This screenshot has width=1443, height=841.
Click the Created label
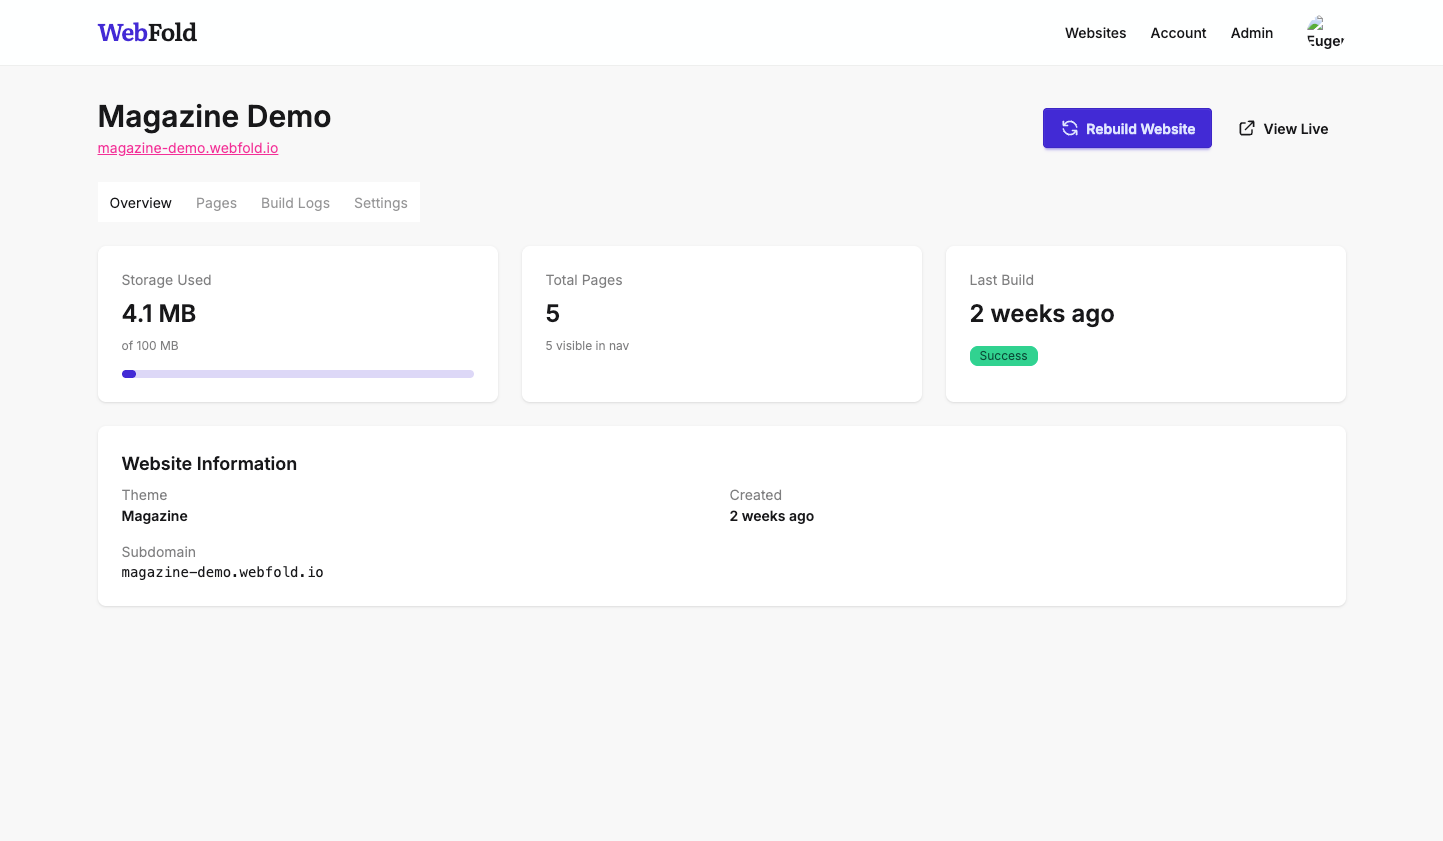coord(756,495)
